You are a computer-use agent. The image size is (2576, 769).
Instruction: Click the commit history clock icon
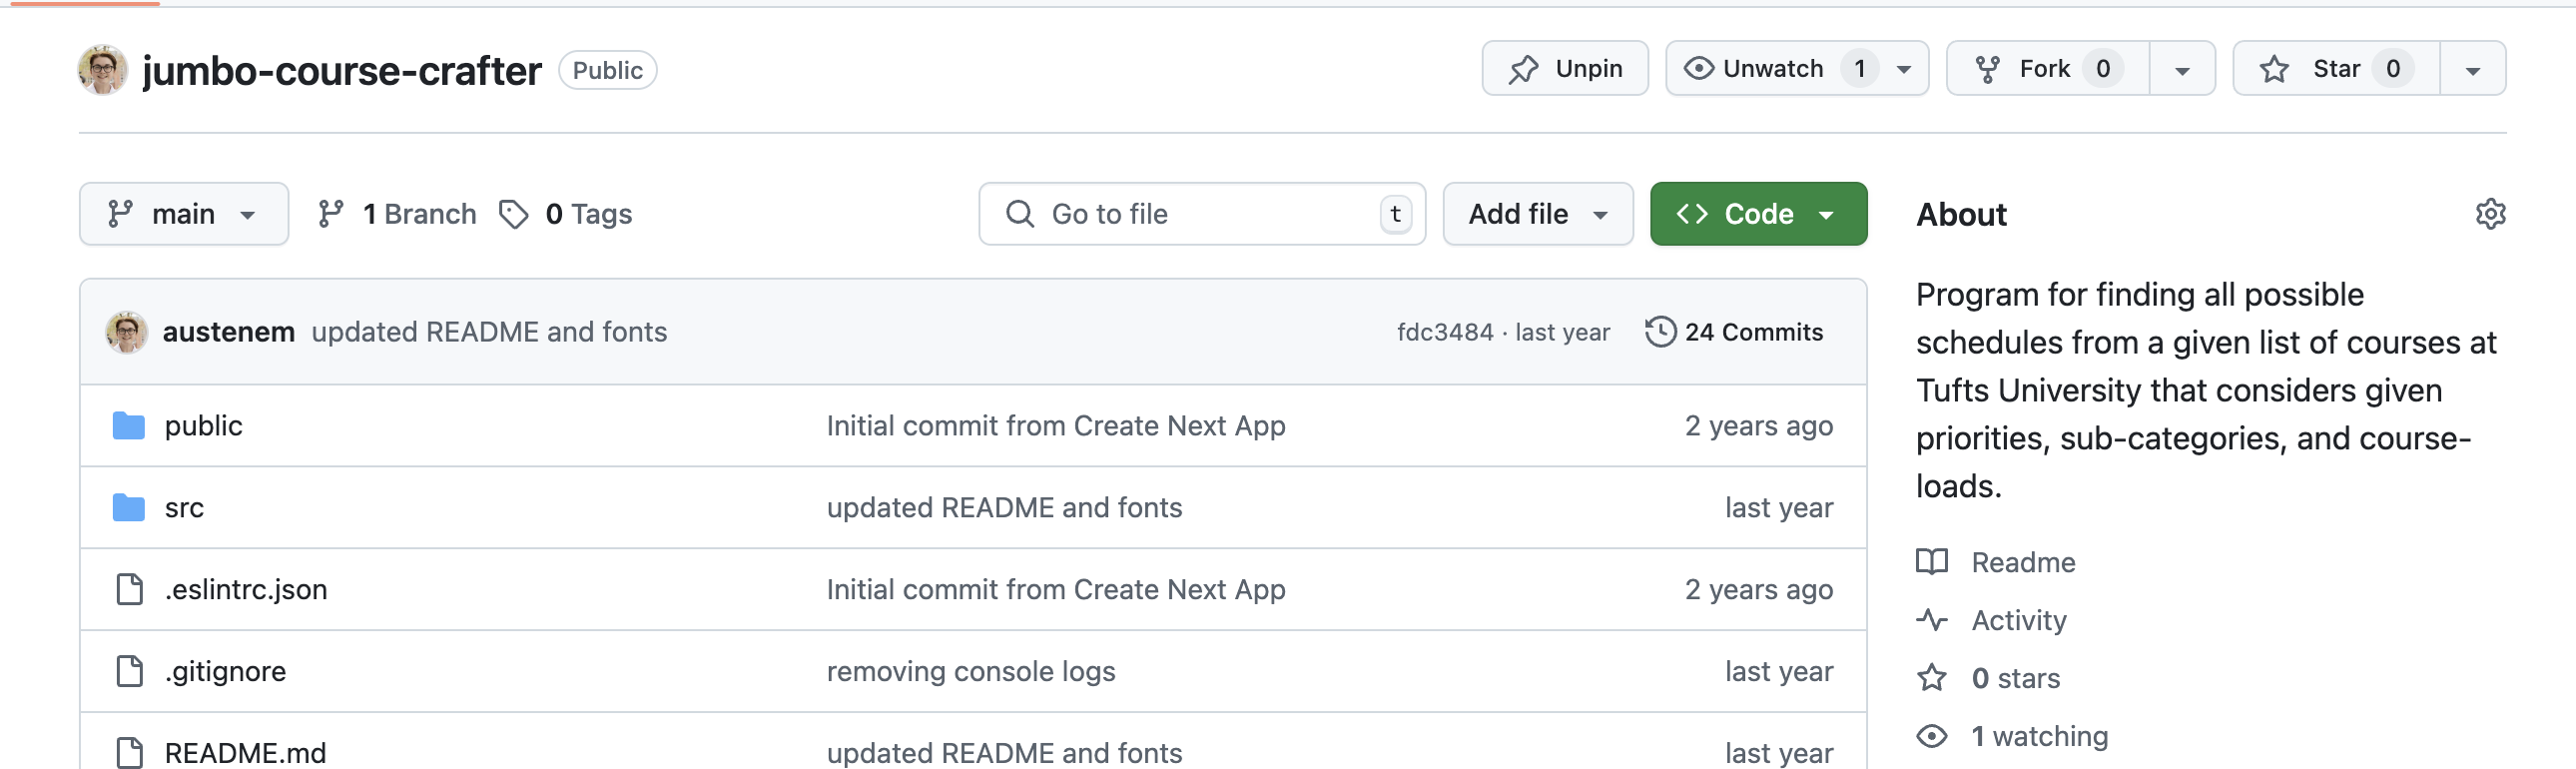click(1660, 332)
